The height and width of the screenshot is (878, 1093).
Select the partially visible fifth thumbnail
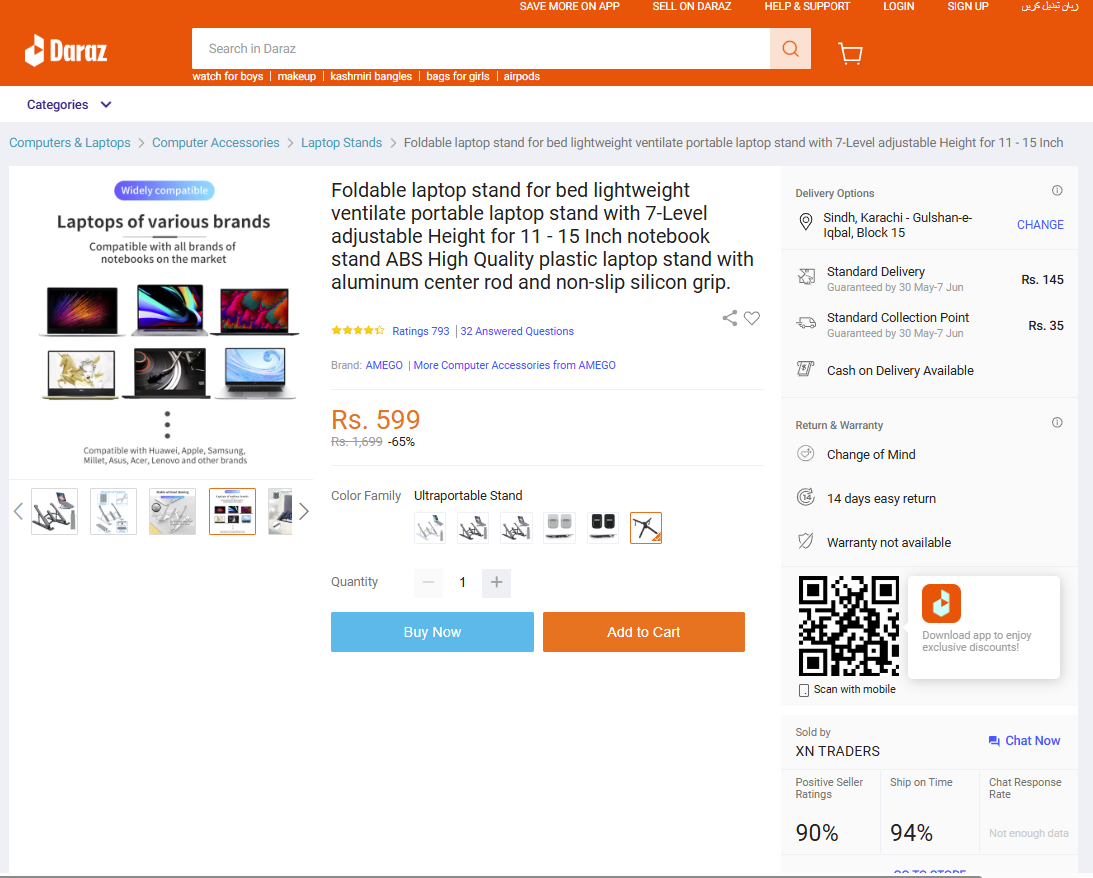pyautogui.click(x=280, y=511)
